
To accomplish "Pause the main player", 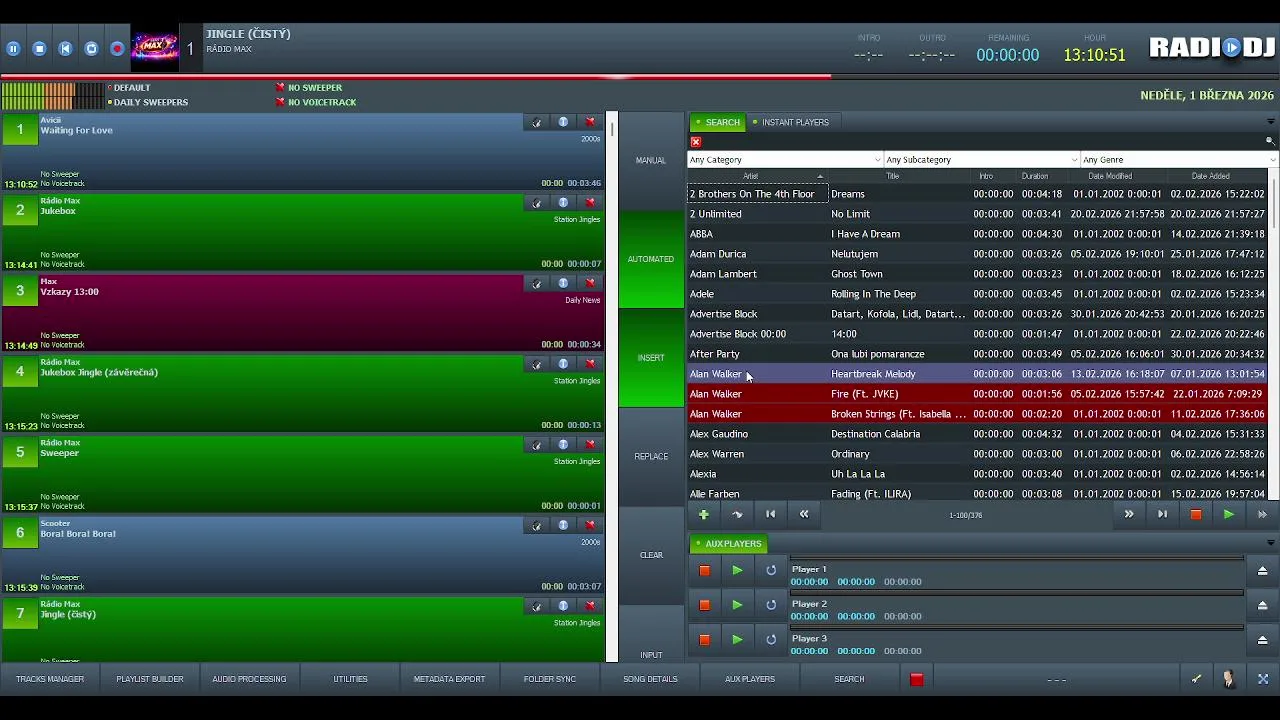I will click(x=13, y=48).
